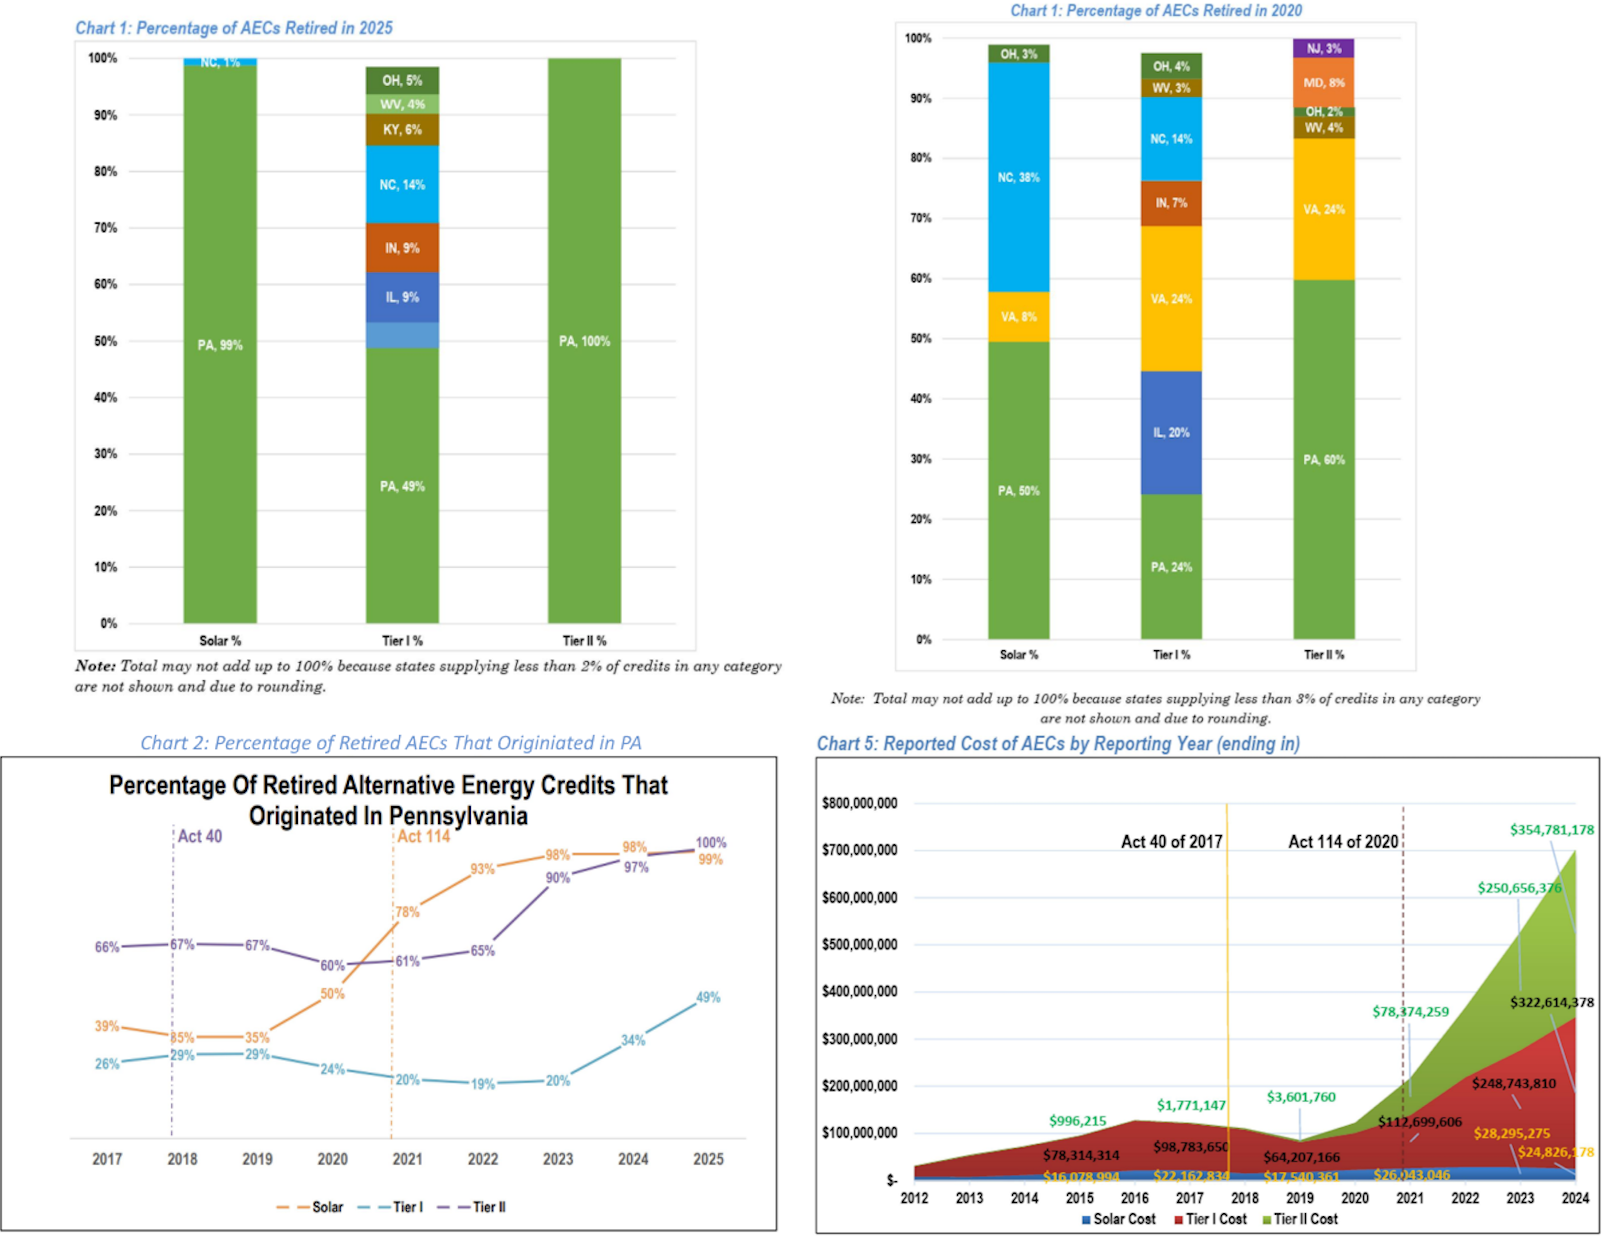The width and height of the screenshot is (1624, 1248).
Task: Select the "OH, 4%" segment
Action: 1171,66
